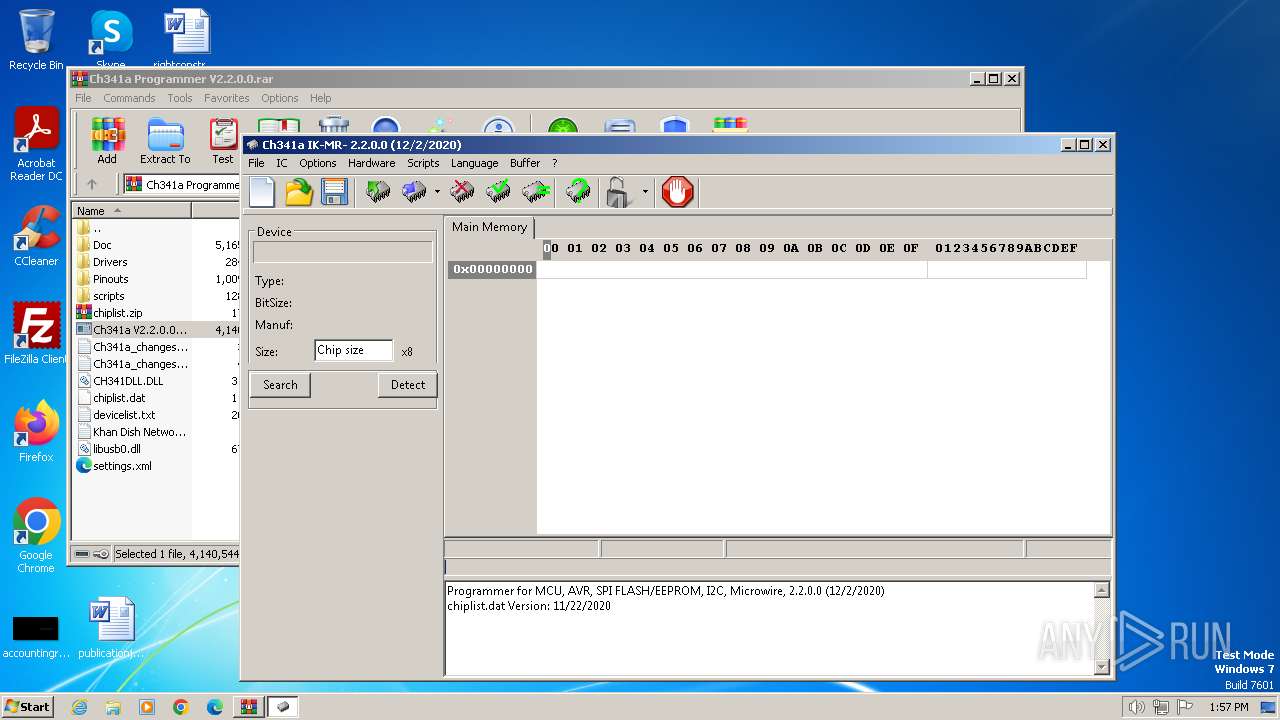
Task: Click WinRAR's Delete trash can icon
Action: (x=333, y=126)
